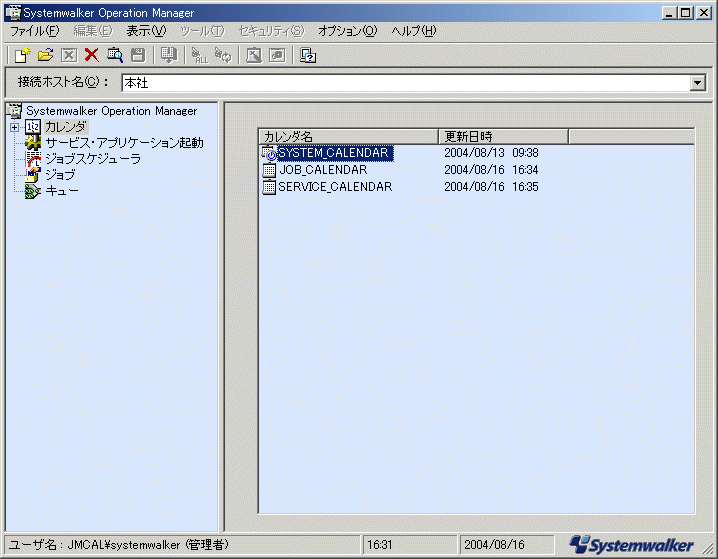Select the サービス・アプリケーション起動 tree node
The height and width of the screenshot is (559, 718).
(123, 143)
